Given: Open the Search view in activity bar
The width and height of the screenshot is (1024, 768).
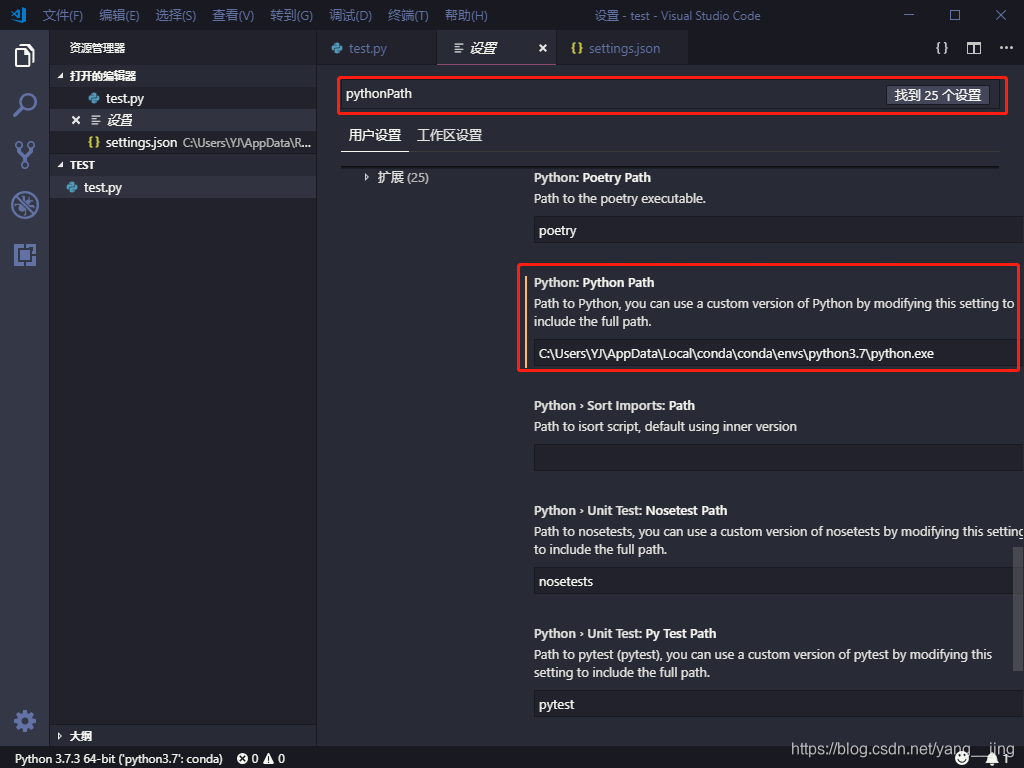Looking at the screenshot, I should [25, 105].
